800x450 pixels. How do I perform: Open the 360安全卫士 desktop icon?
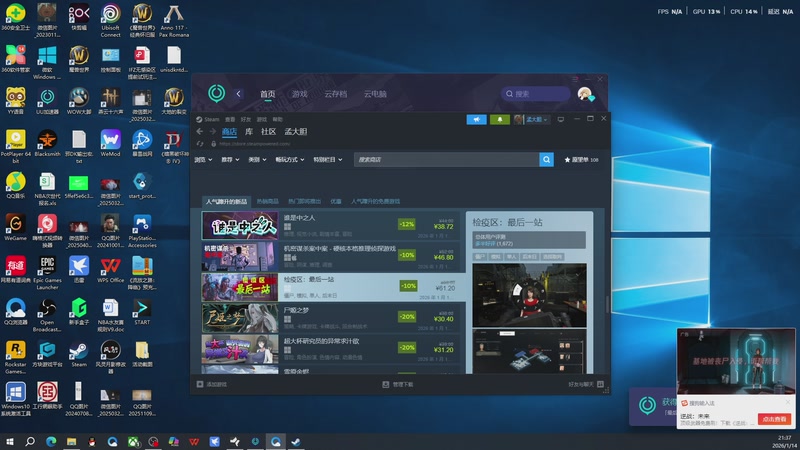tap(15, 17)
